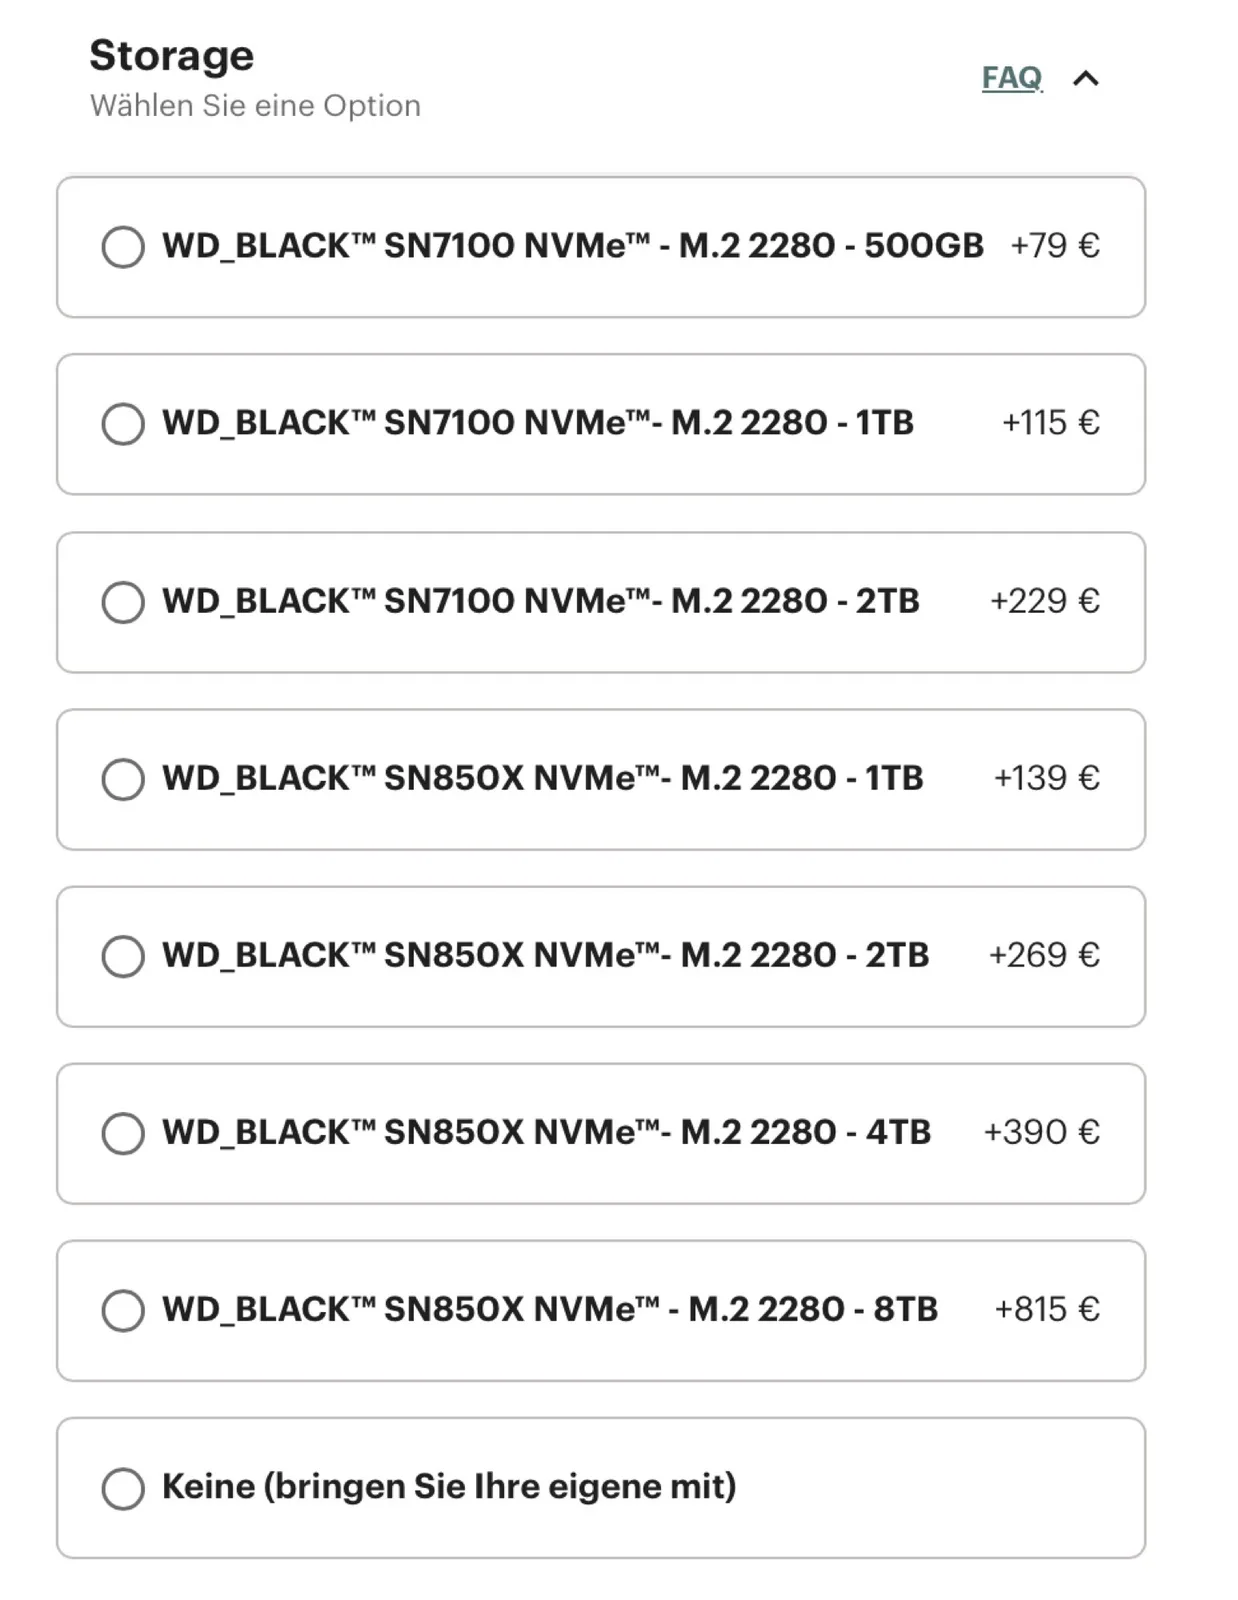Select the SN850X 2TB radio button
Image resolution: width=1238 pixels, height=1600 pixels.
click(123, 956)
